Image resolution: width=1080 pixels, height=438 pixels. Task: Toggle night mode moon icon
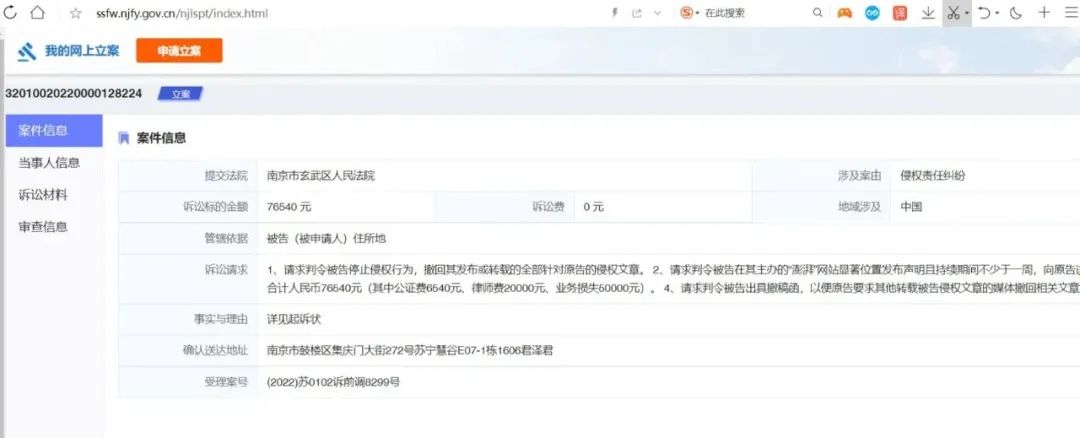1016,13
